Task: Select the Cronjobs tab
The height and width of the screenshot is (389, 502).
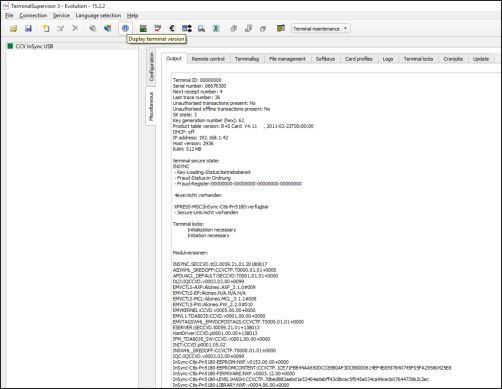Action: click(x=453, y=59)
